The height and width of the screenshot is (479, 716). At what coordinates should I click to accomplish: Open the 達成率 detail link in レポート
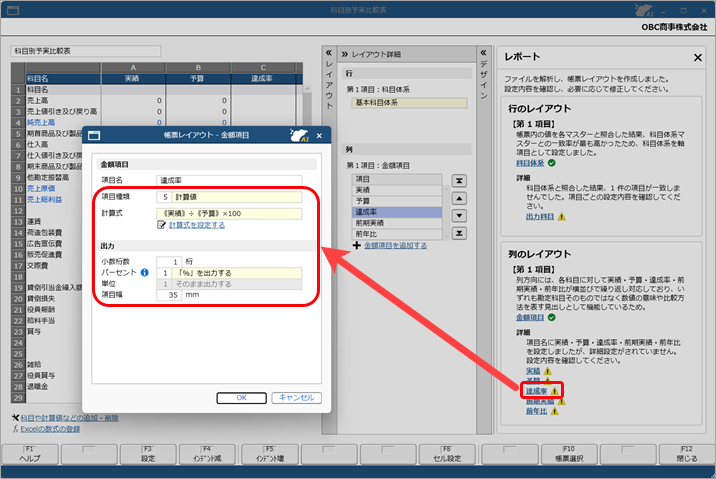tap(536, 391)
